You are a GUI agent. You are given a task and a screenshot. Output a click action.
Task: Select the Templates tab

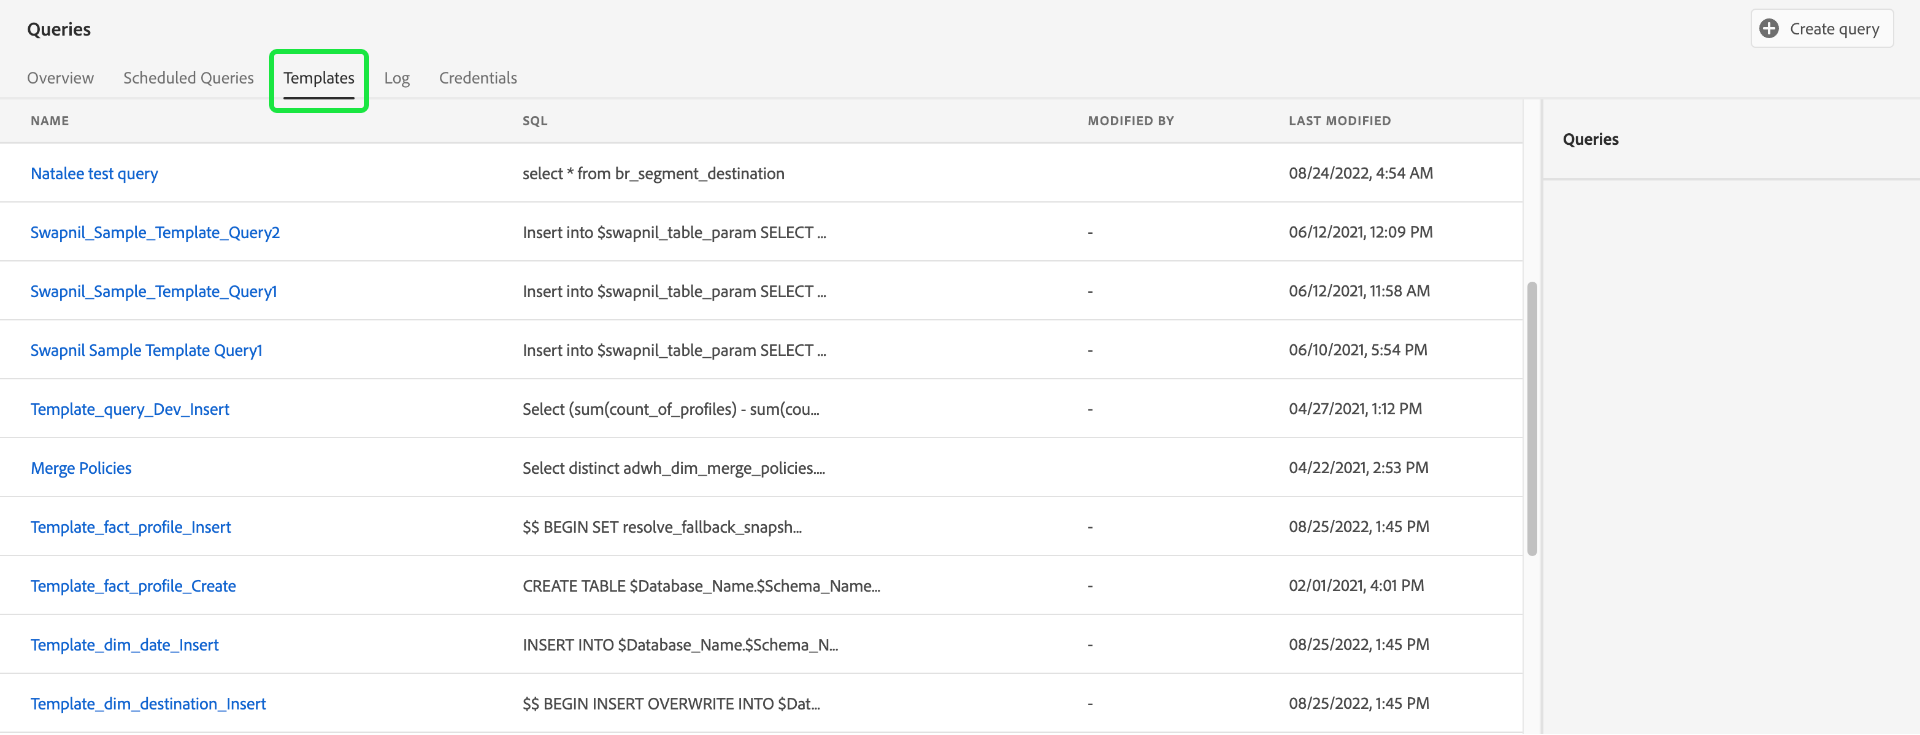319,78
